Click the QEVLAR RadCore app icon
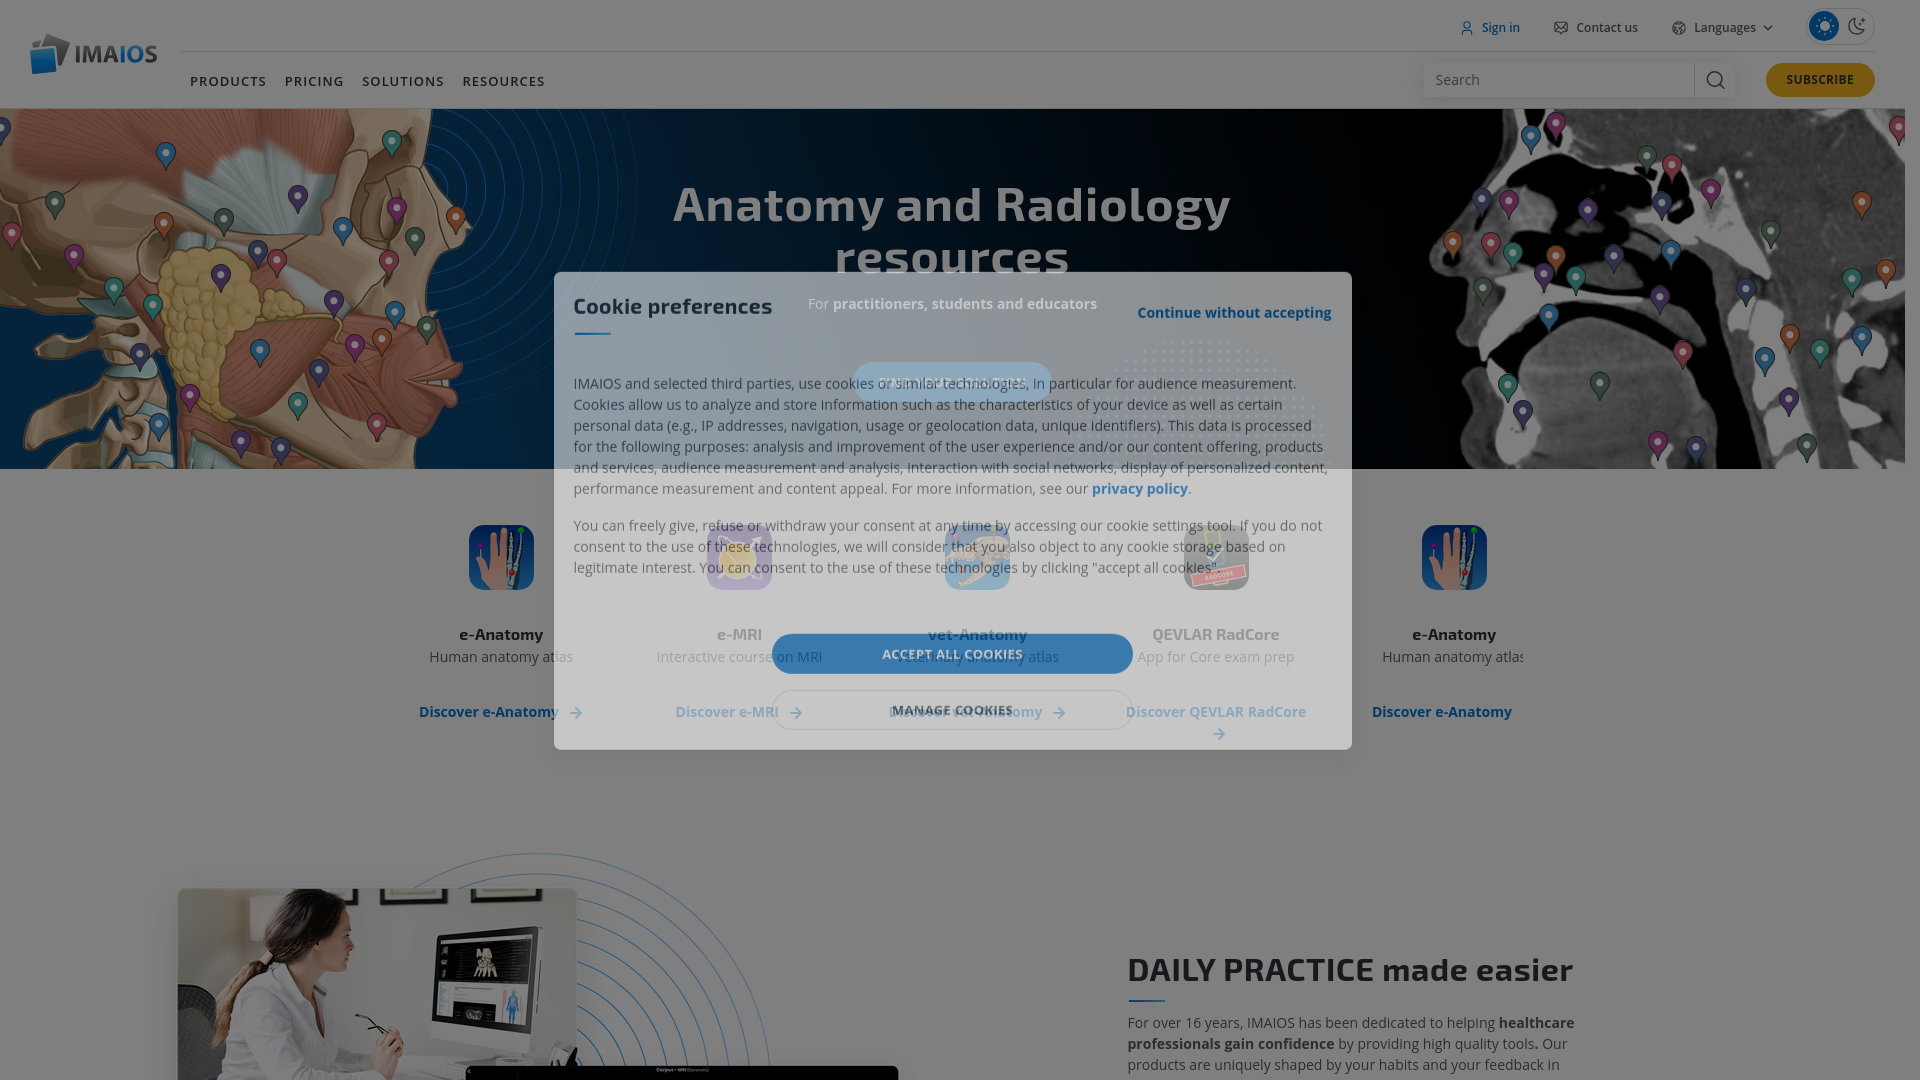Image resolution: width=1920 pixels, height=1080 pixels. [1216, 557]
